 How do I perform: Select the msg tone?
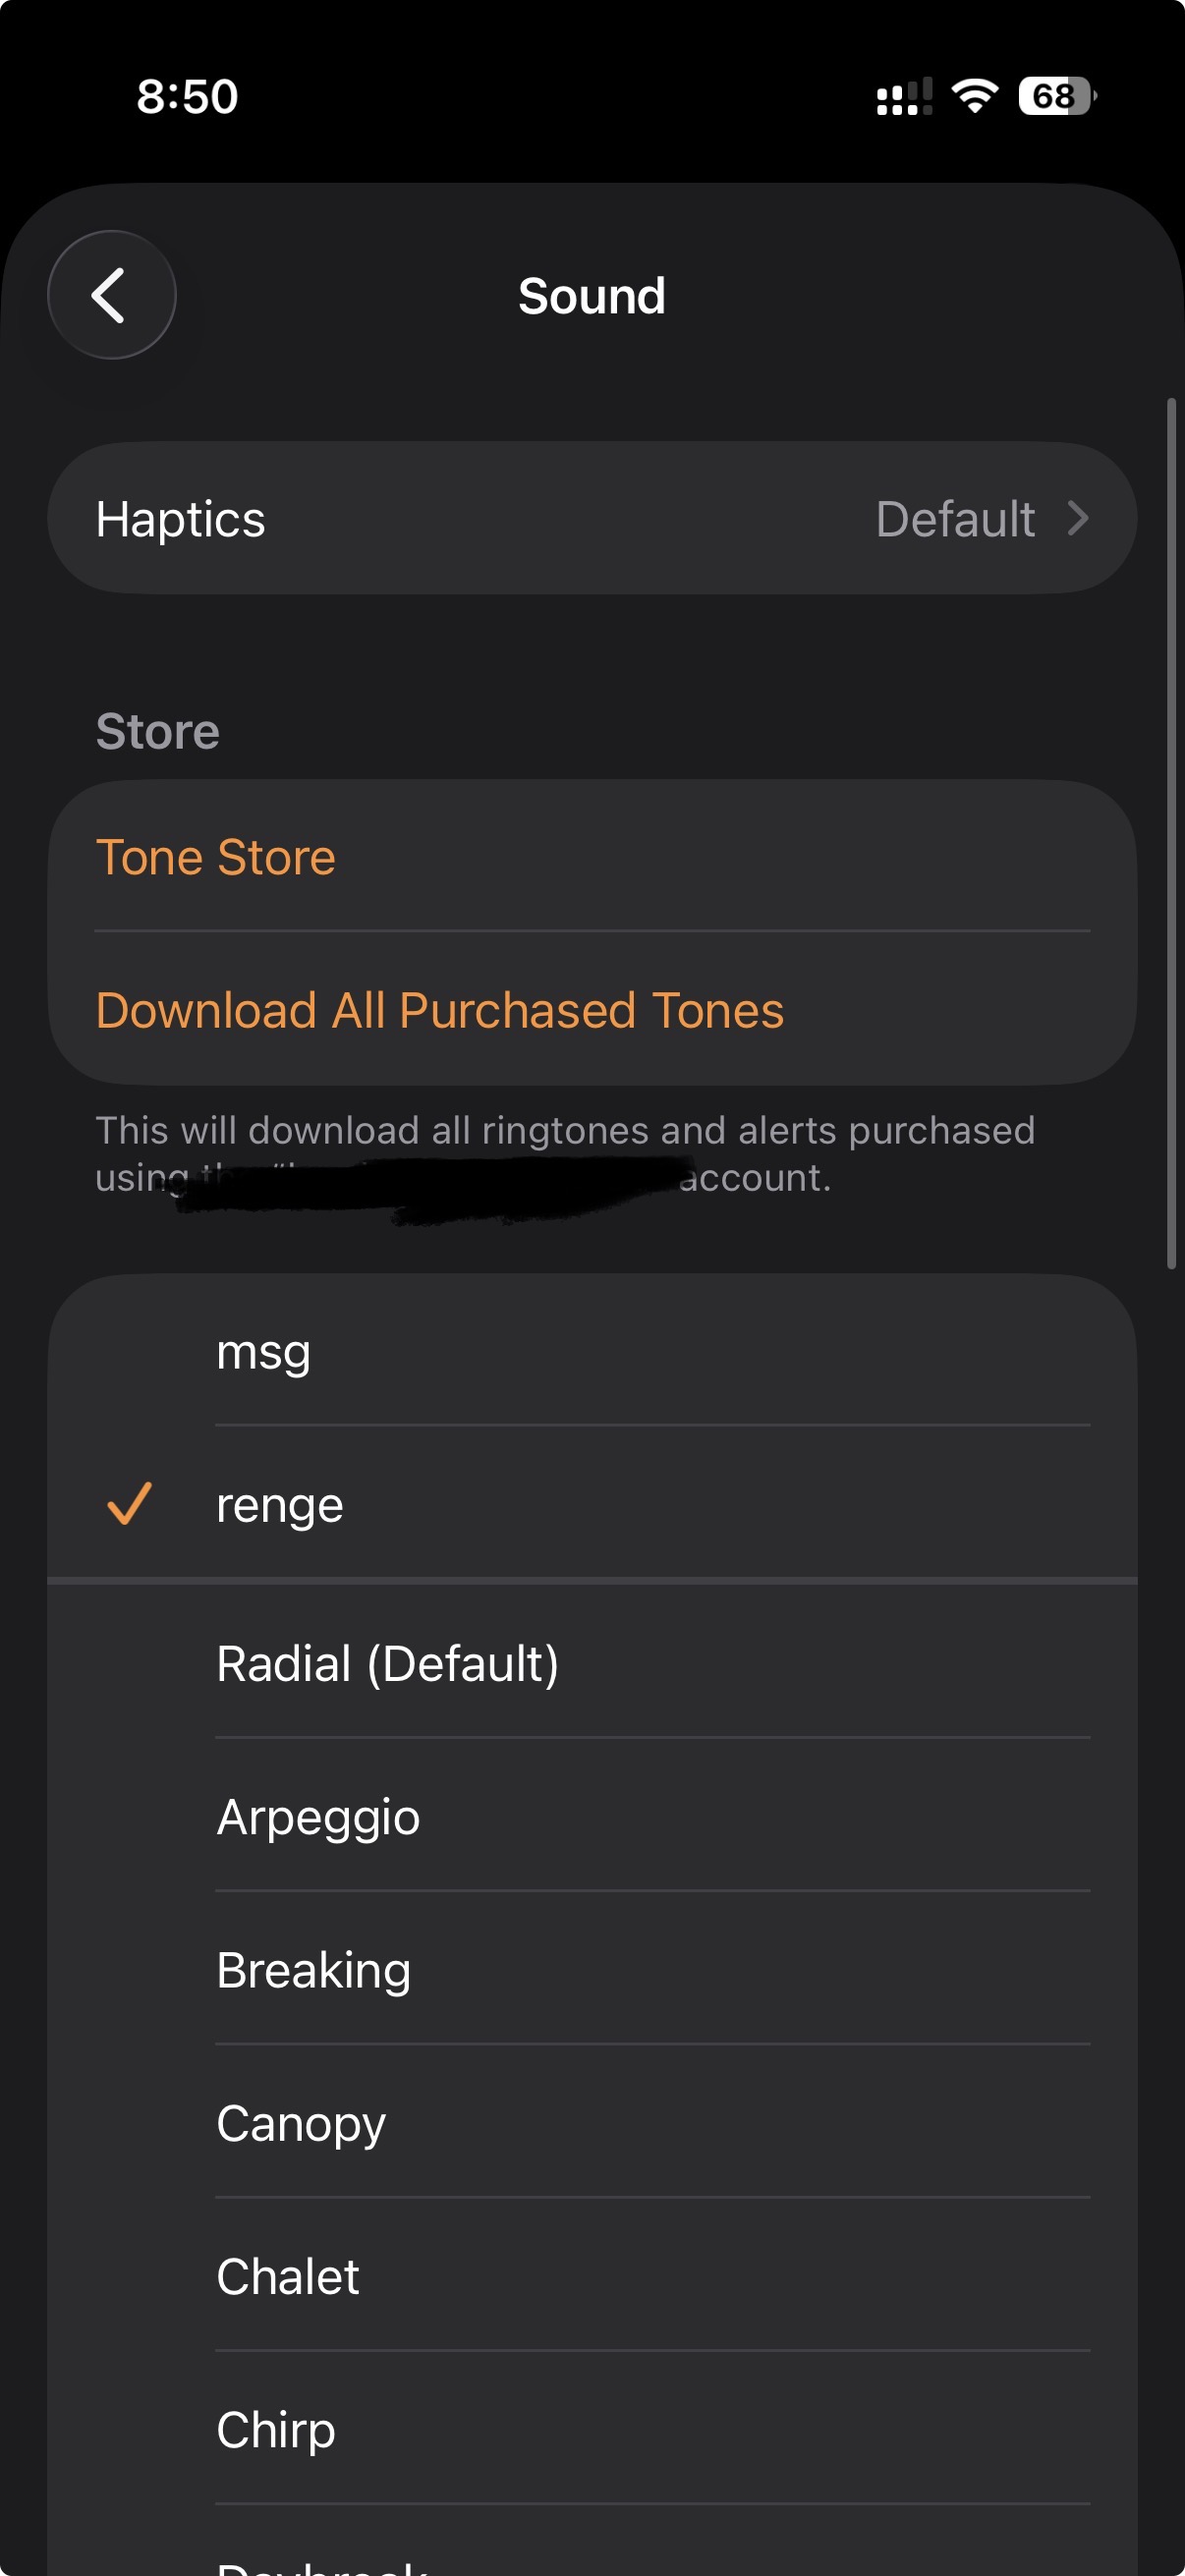[x=264, y=1351]
